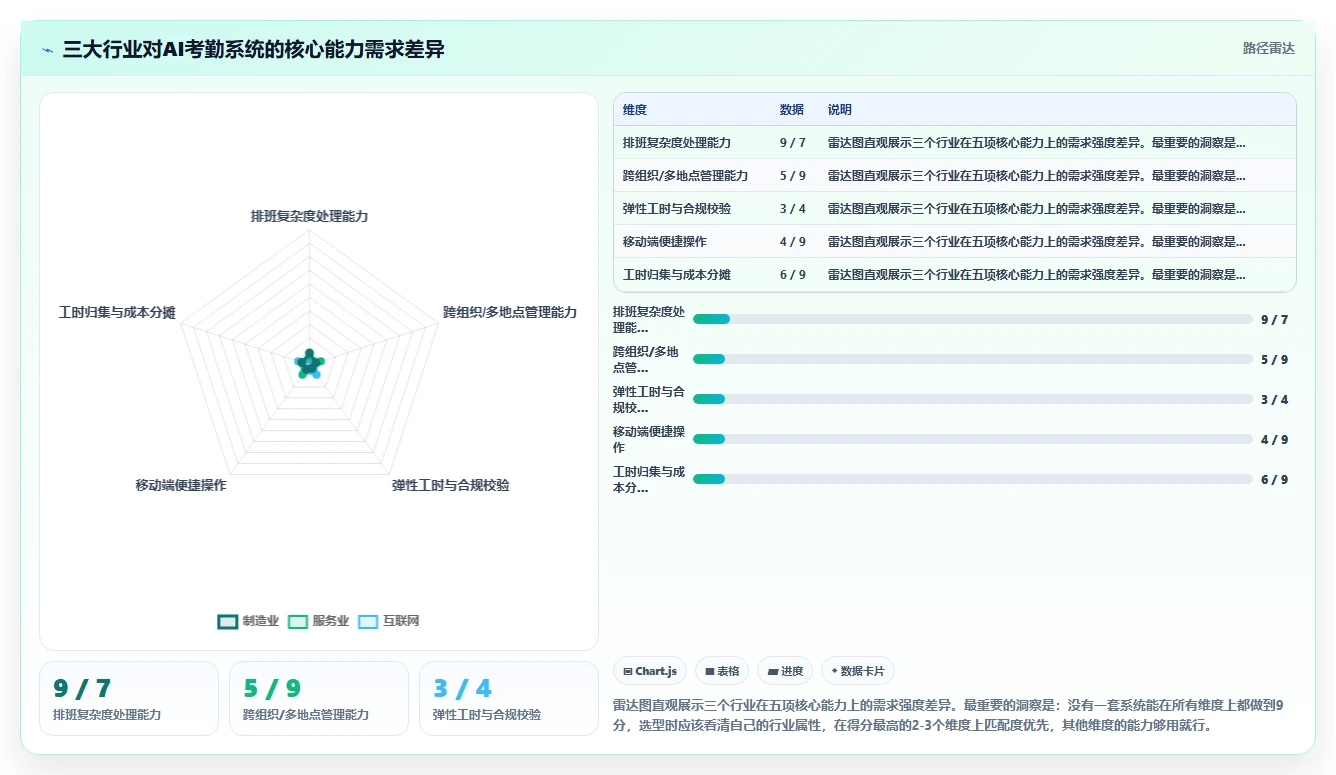The height and width of the screenshot is (775, 1336).
Task: Toggle the 服务业 legend entry
Action: [x=318, y=621]
